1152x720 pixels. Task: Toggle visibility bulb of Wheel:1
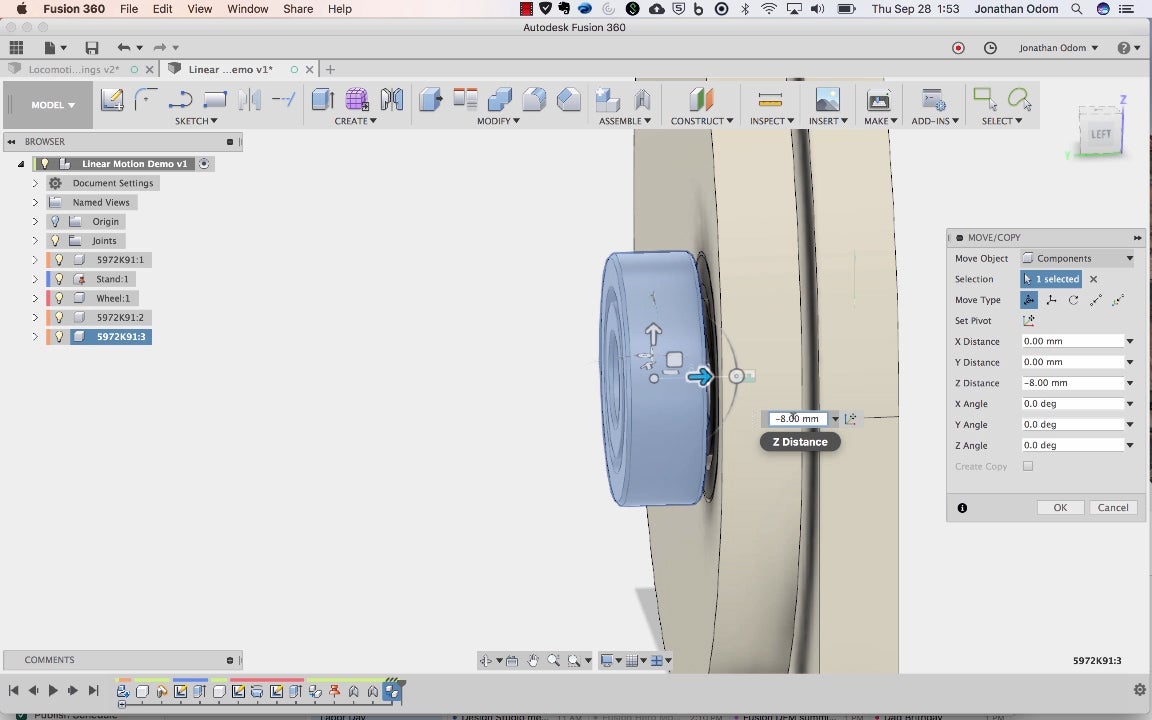tap(60, 298)
